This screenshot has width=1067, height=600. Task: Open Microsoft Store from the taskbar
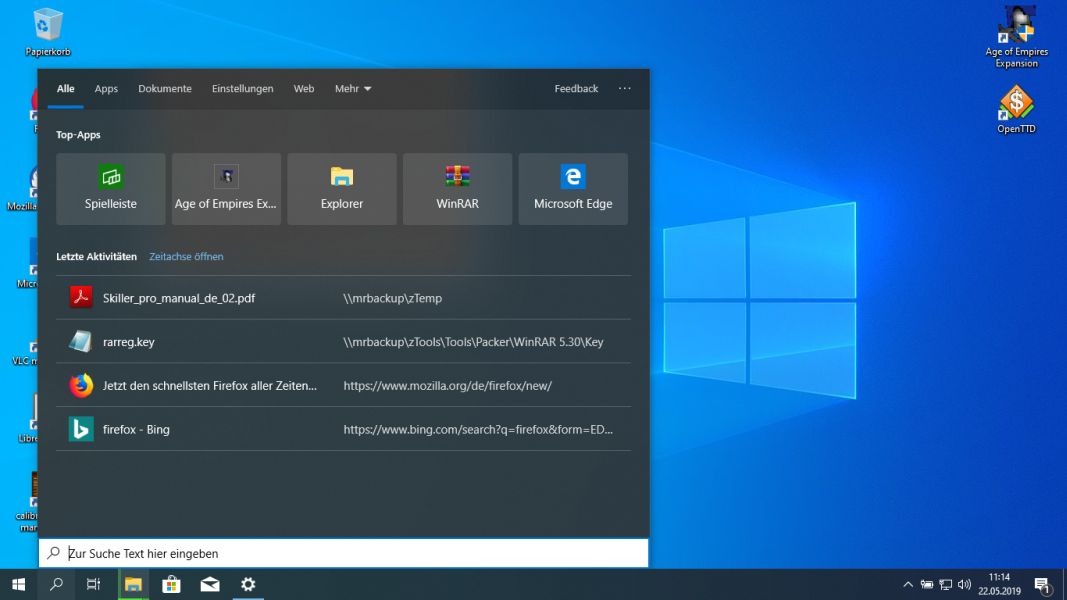coord(171,584)
